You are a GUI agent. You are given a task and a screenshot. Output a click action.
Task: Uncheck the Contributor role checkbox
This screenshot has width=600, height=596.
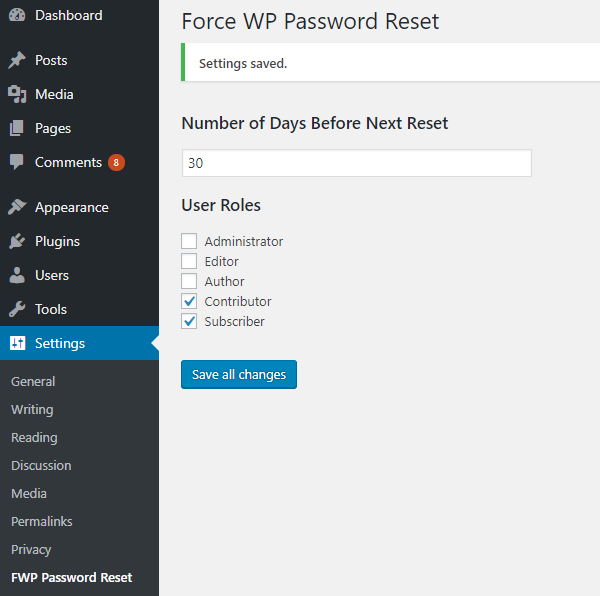click(189, 301)
